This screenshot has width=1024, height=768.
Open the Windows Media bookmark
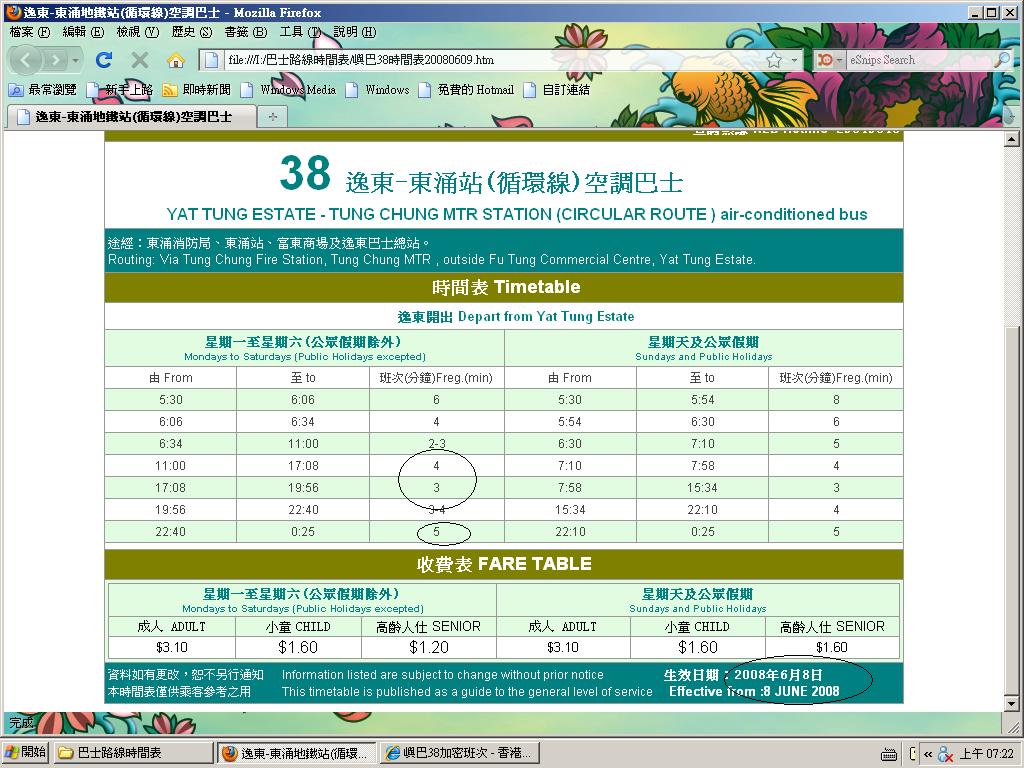(x=288, y=90)
